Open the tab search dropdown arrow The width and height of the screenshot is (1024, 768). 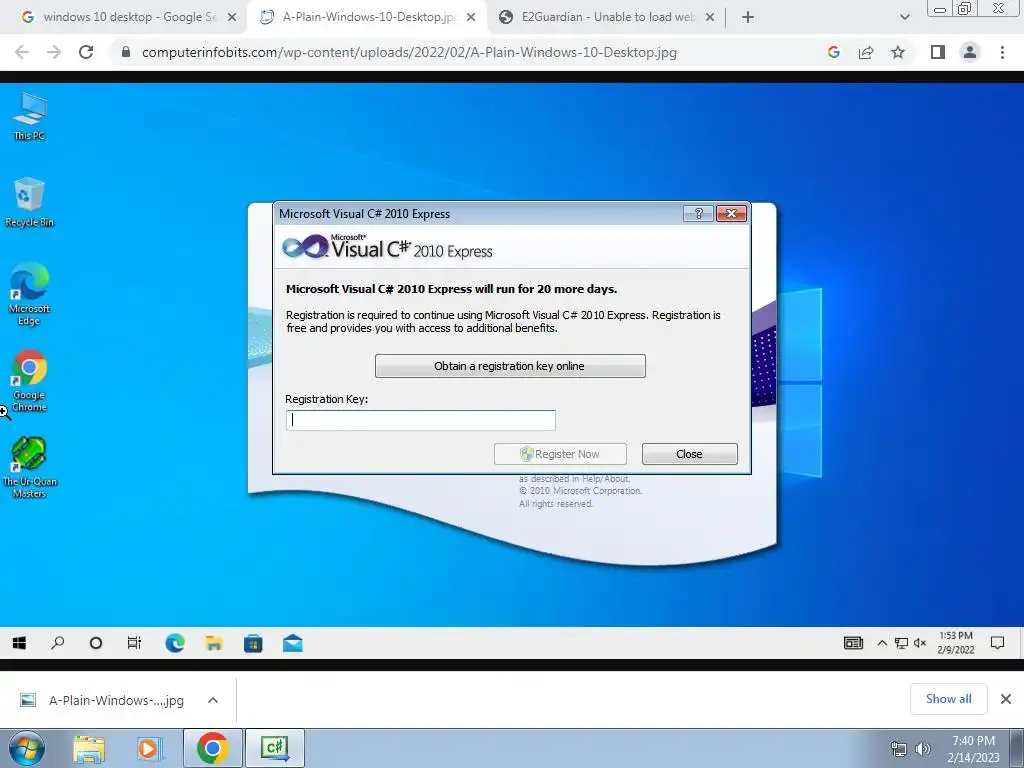904,17
